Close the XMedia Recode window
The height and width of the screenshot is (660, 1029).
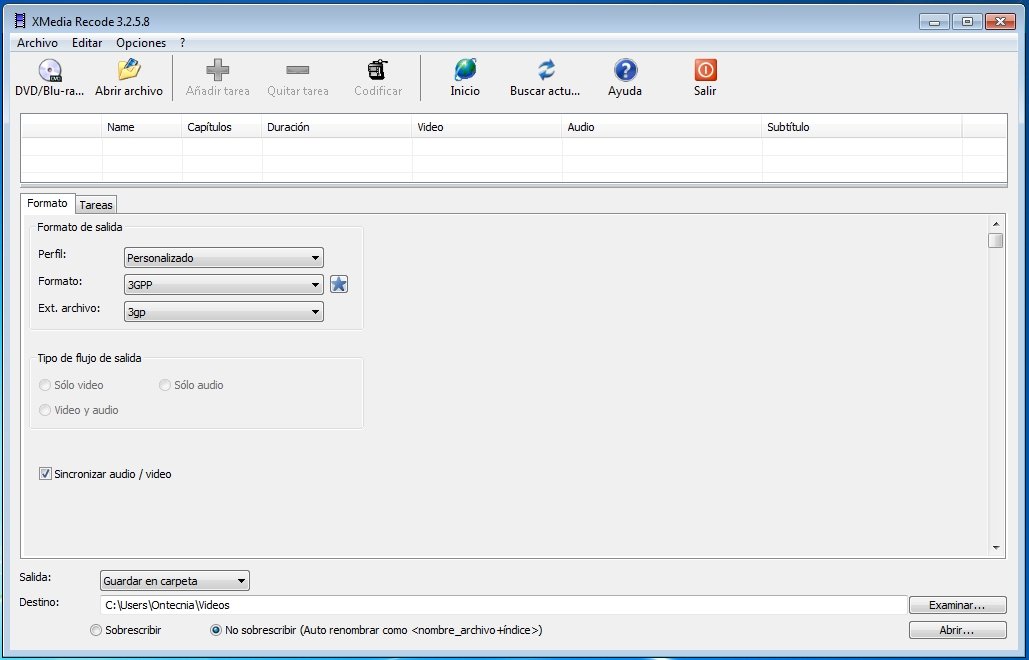point(1000,22)
